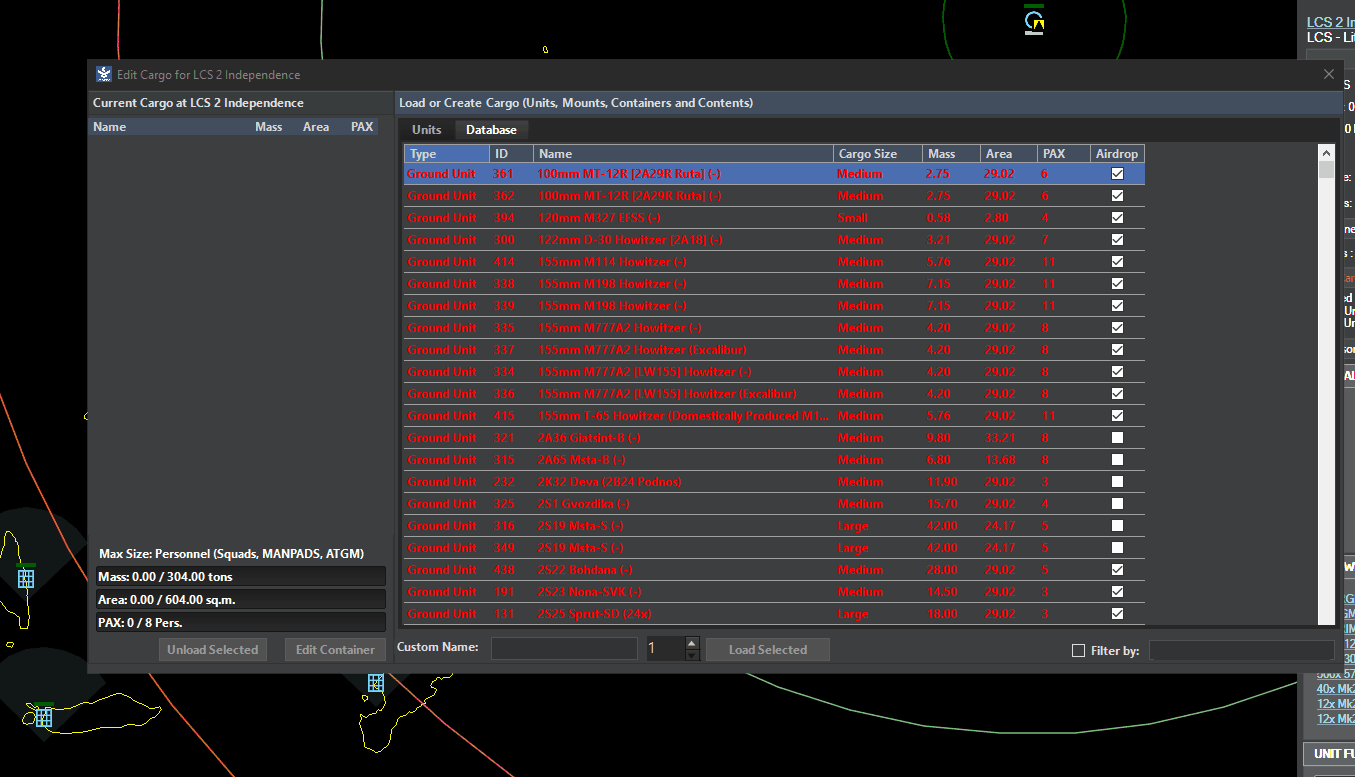This screenshot has height=777, width=1355.
Task: Increase the load quantity with up arrow
Action: click(x=692, y=643)
